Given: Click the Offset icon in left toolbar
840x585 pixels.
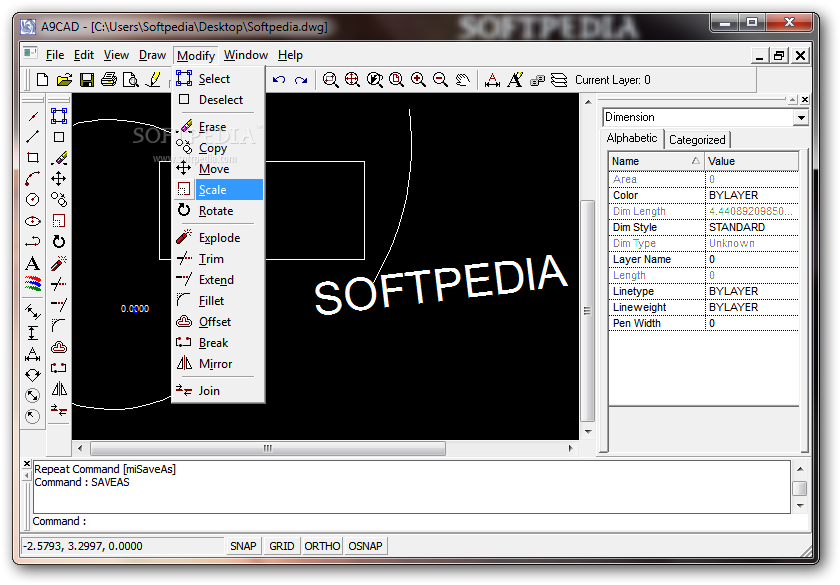Looking at the screenshot, I should coord(59,347).
